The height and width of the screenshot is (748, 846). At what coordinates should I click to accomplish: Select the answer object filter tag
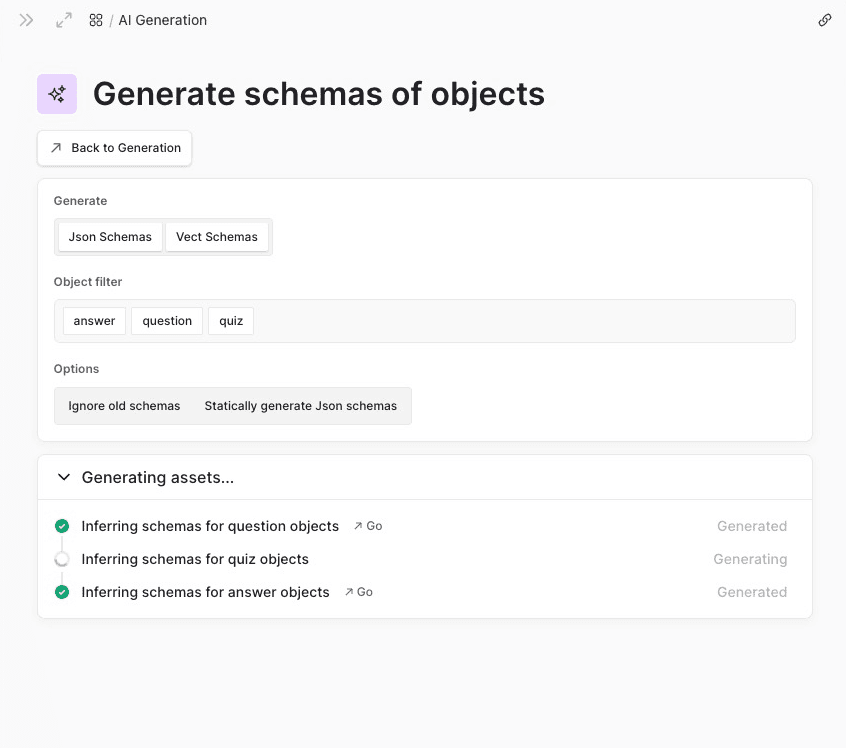tap(94, 321)
